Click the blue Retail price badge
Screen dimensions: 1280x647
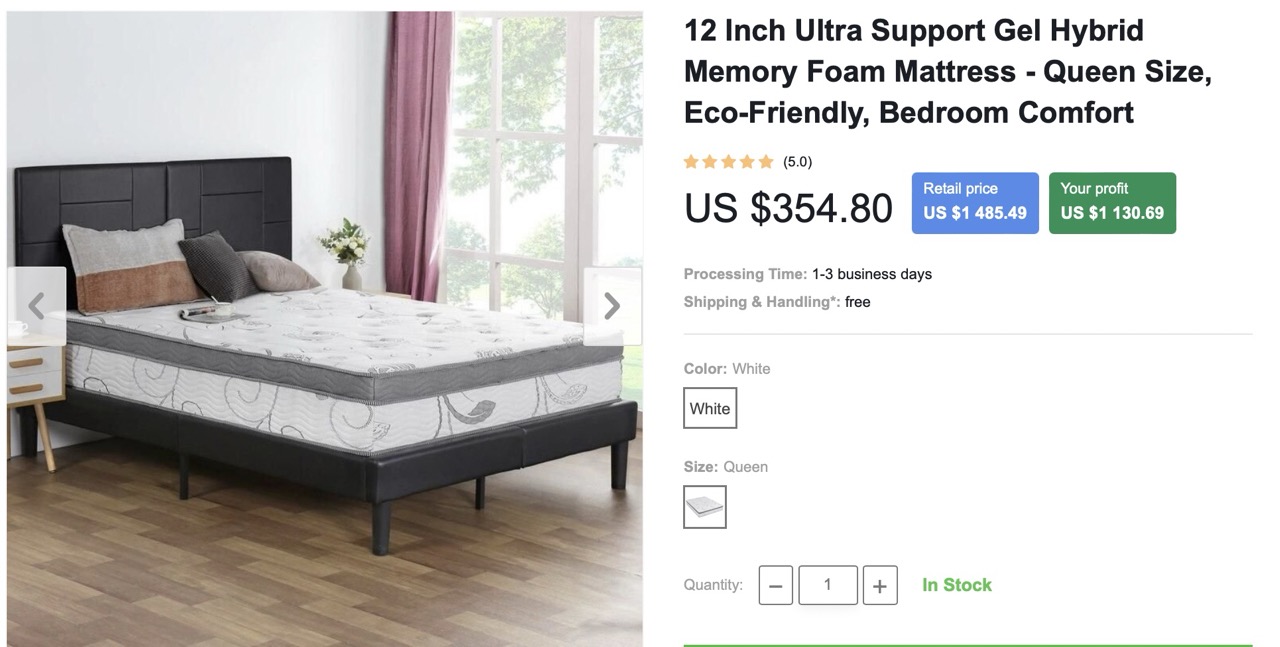click(975, 203)
